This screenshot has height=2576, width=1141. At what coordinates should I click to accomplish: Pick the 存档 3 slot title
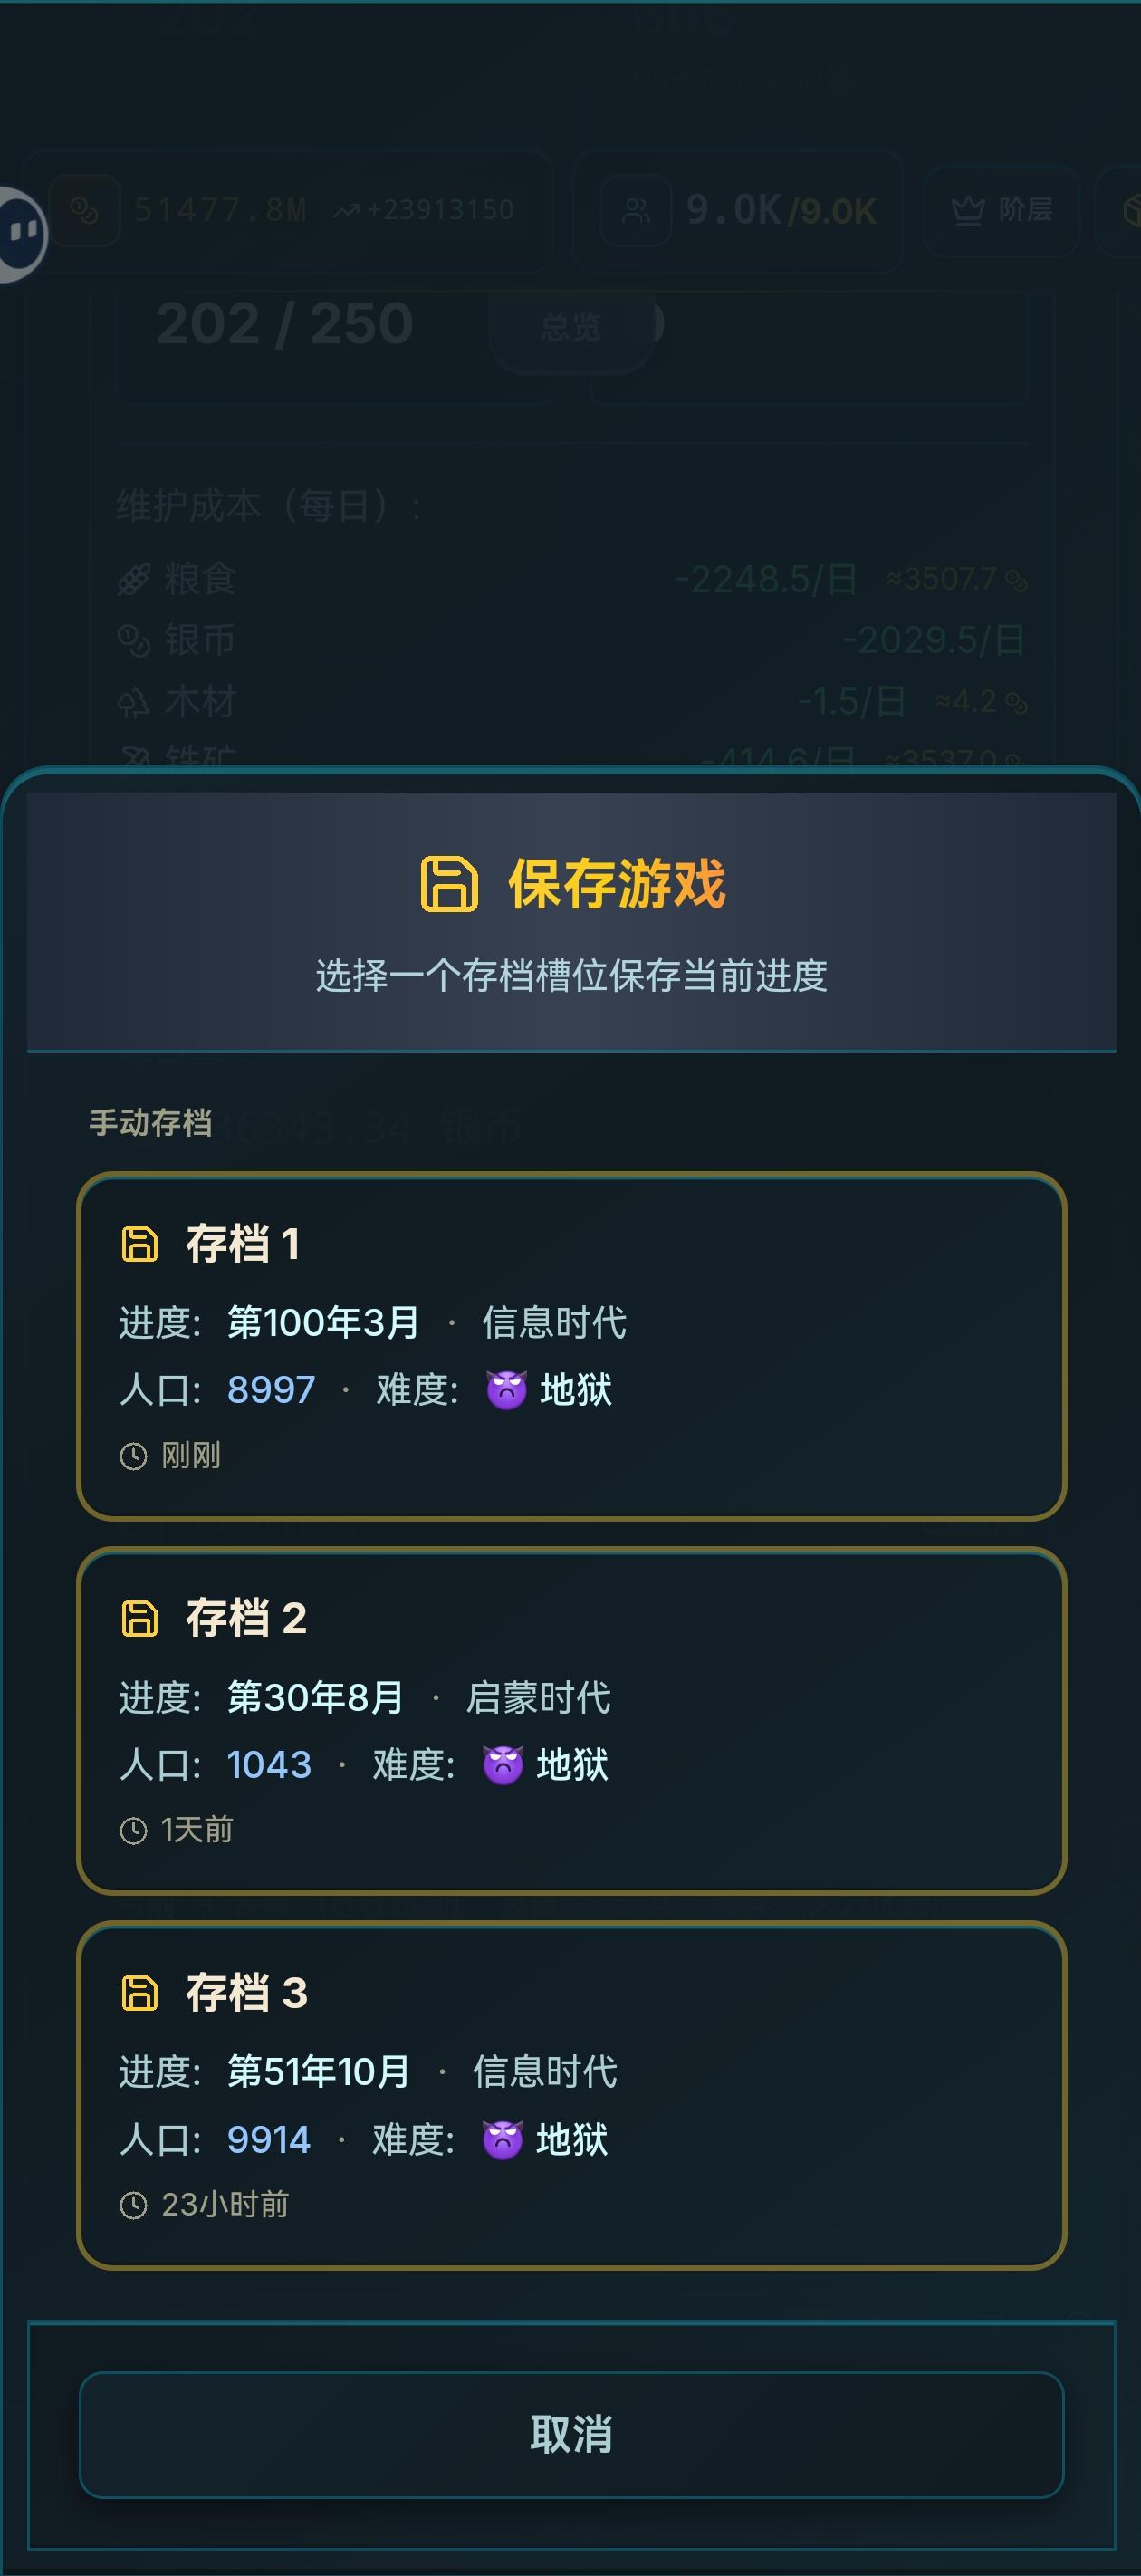pos(246,1993)
